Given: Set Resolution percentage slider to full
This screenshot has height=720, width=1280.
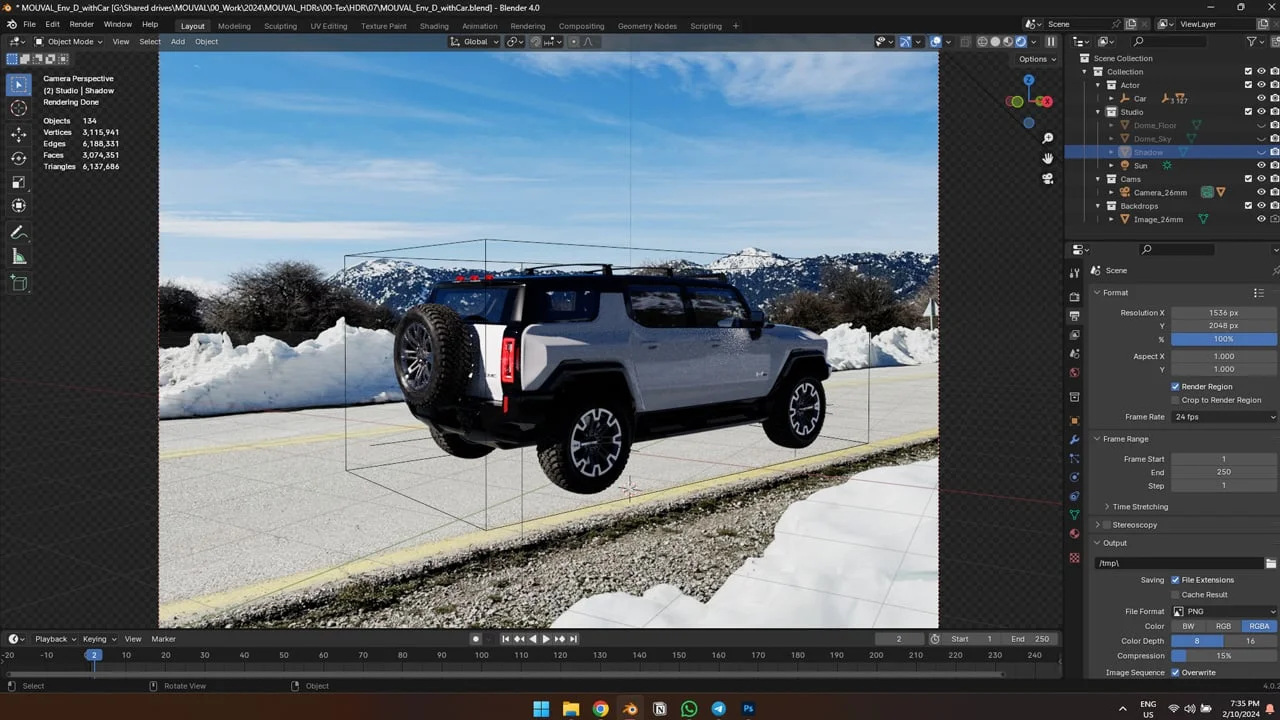Looking at the screenshot, I should point(1224,339).
